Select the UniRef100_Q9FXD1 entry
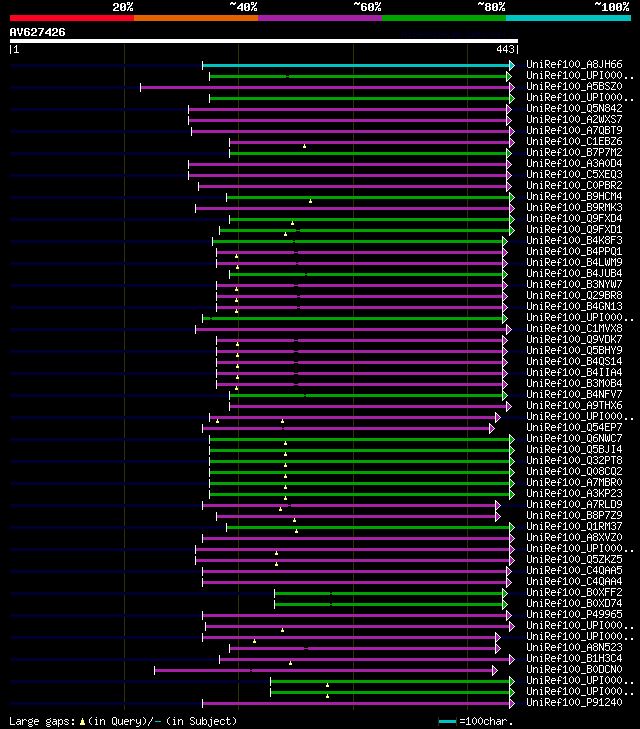 click(x=574, y=230)
